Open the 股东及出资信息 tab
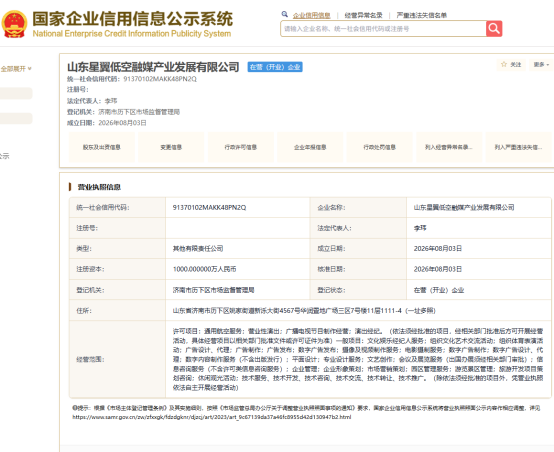 (102, 147)
